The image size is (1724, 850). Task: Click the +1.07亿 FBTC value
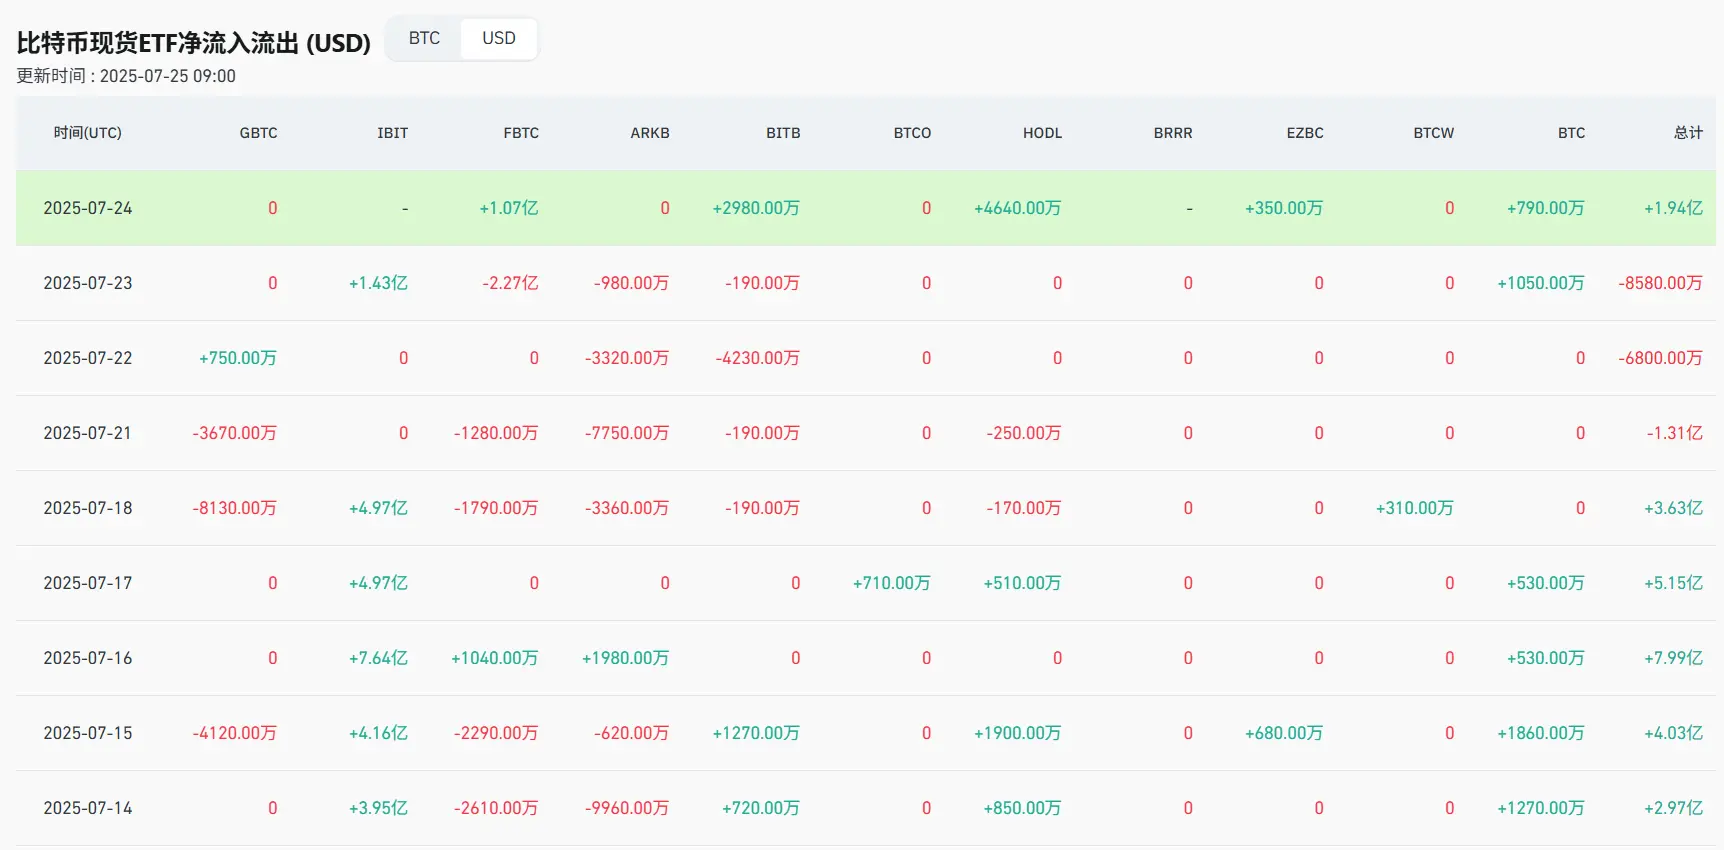click(509, 208)
